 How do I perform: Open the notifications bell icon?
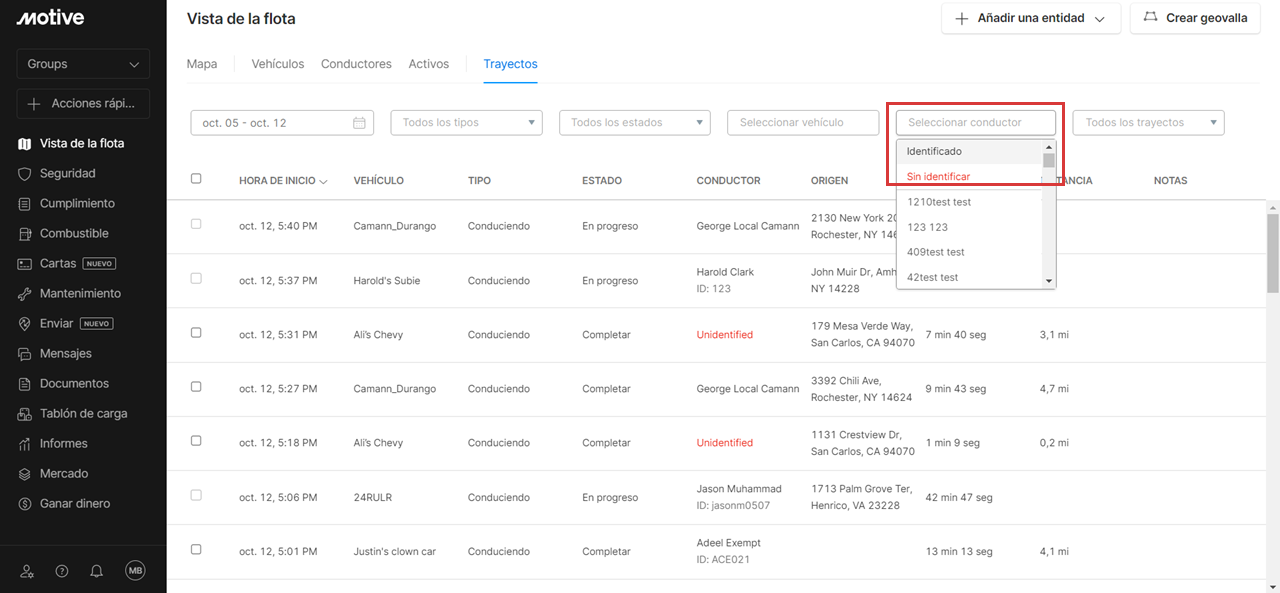coord(97,571)
